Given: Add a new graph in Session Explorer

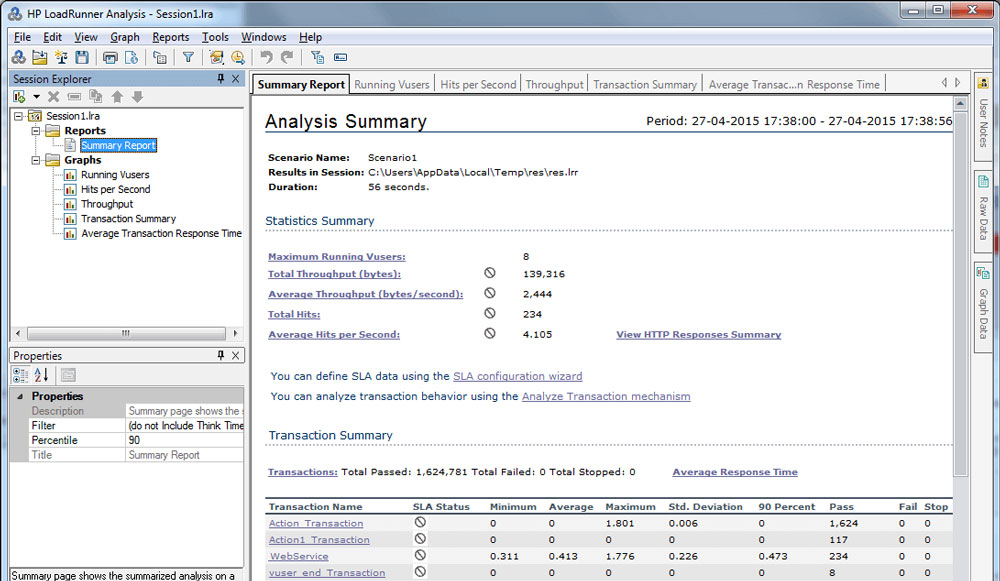Looking at the screenshot, I should pyautogui.click(x=19, y=97).
